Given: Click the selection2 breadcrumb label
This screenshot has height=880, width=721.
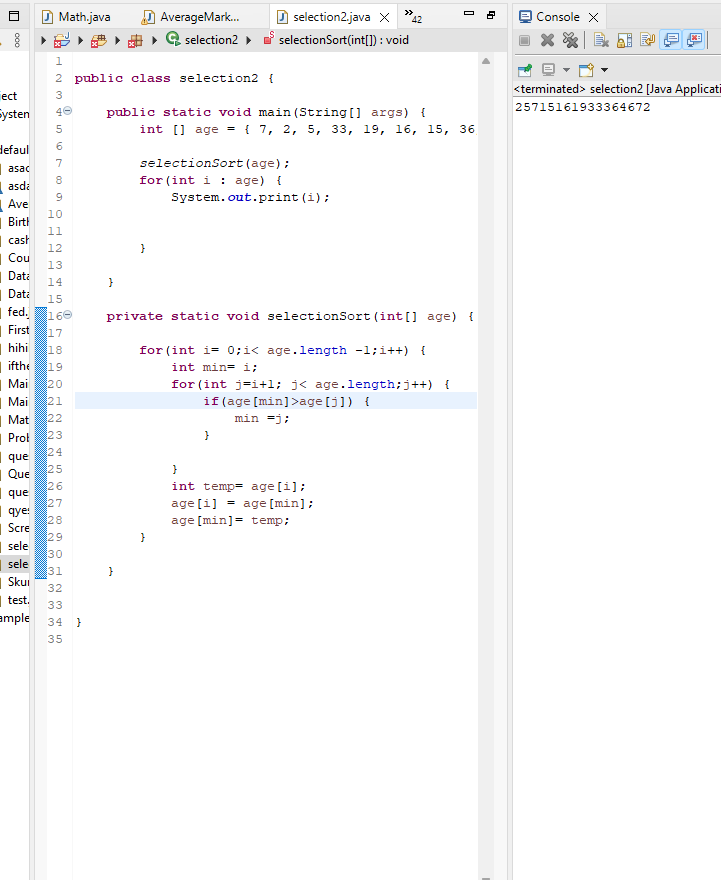Looking at the screenshot, I should click(212, 40).
